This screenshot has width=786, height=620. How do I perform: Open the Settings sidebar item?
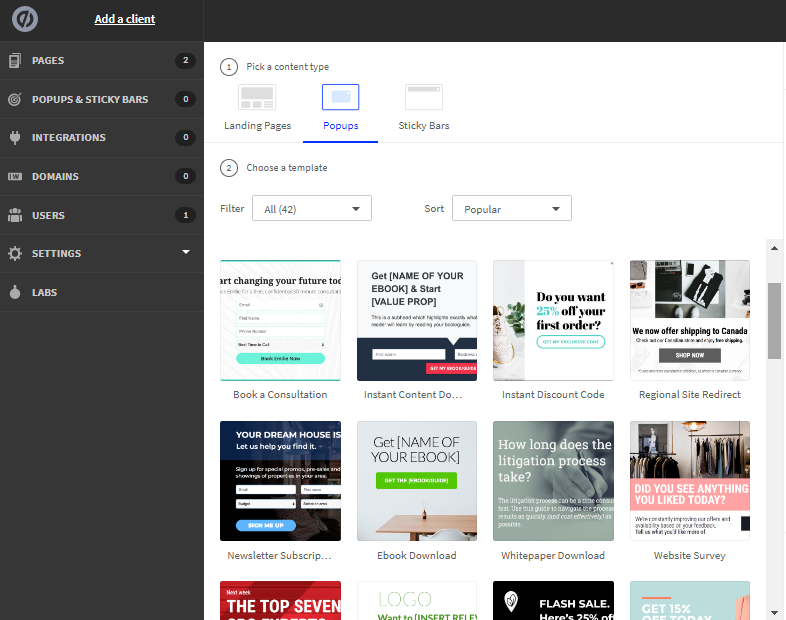coord(102,254)
